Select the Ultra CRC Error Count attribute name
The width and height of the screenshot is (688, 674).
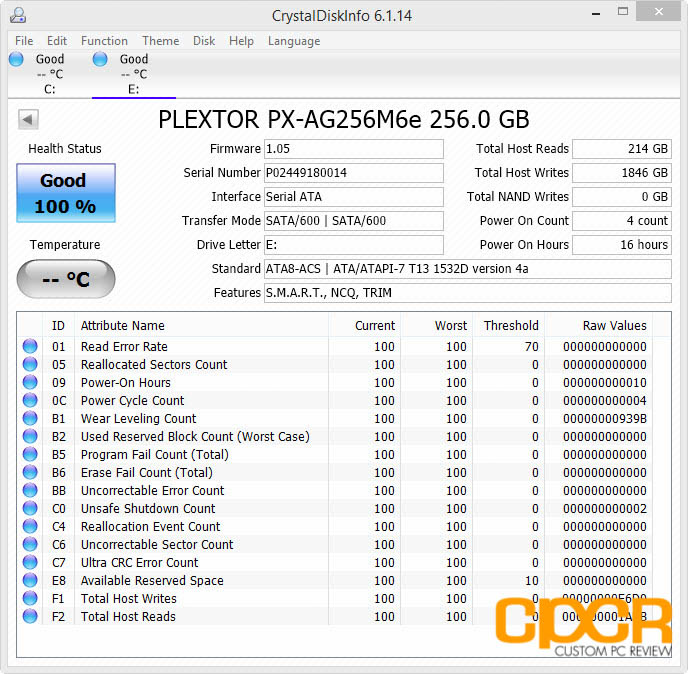pos(140,563)
